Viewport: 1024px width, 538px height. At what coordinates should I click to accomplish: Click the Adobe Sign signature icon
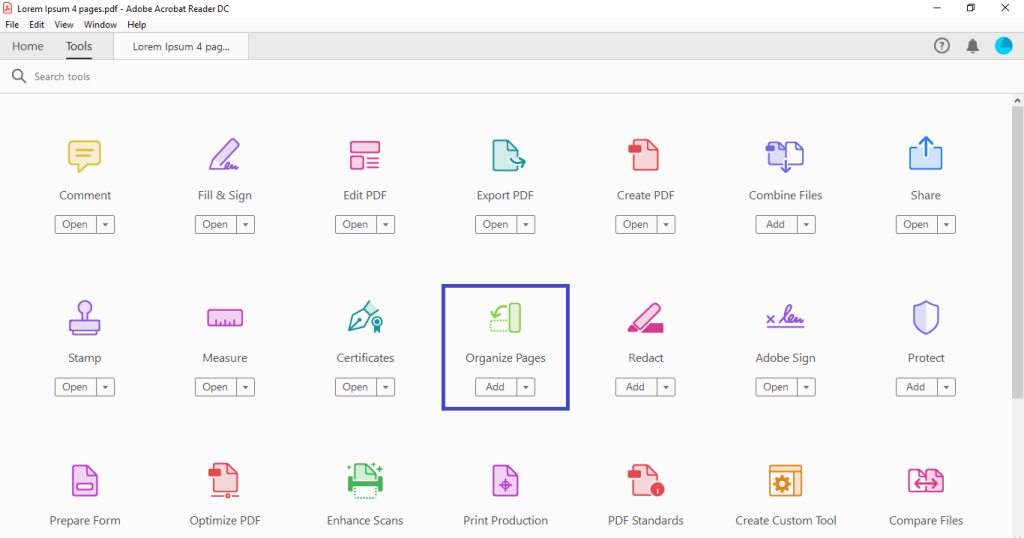pos(785,317)
